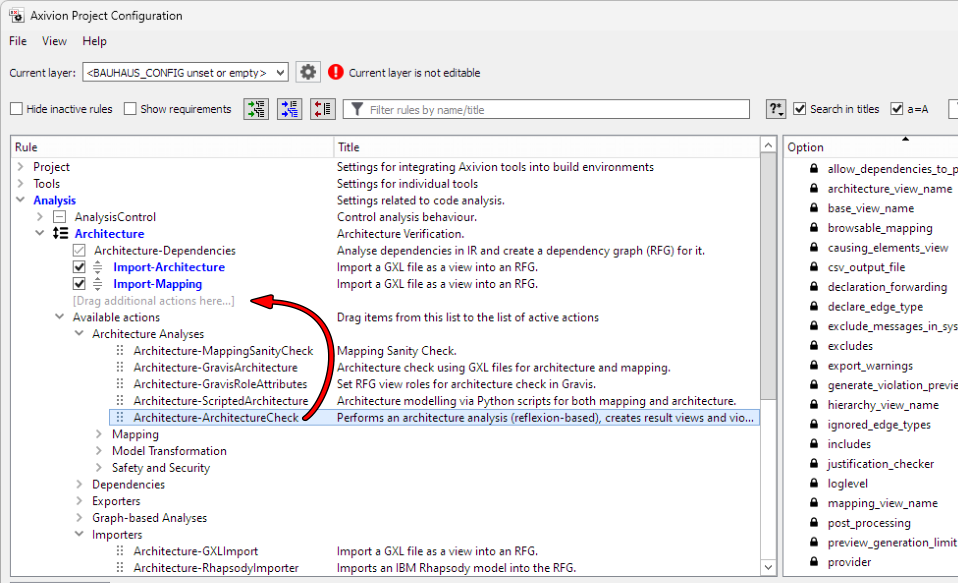
Task: Click the red error warning icon
Action: pyautogui.click(x=335, y=72)
